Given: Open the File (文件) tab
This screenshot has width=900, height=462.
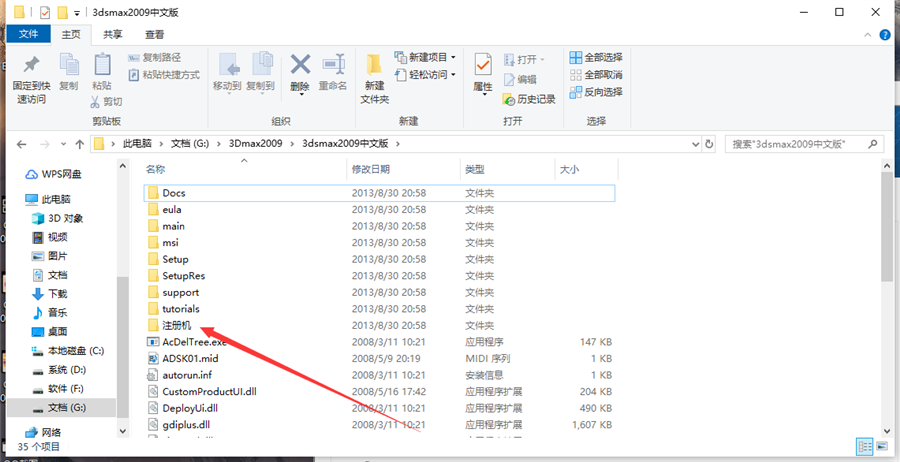Looking at the screenshot, I should pos(28,34).
